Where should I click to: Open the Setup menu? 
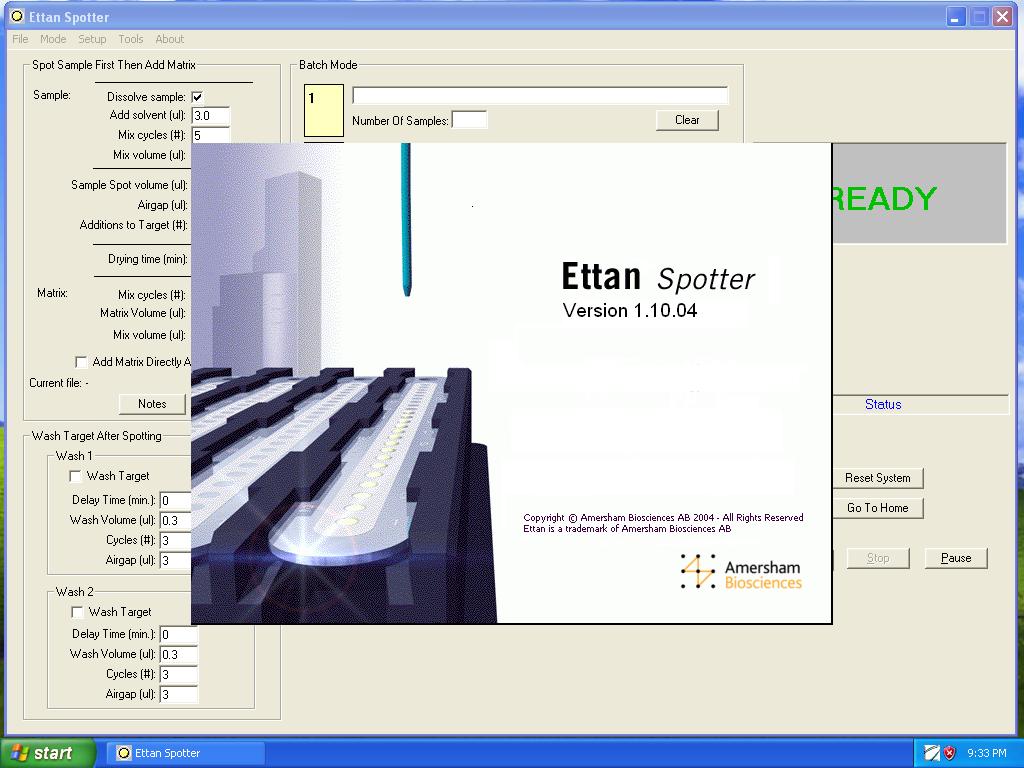coord(92,39)
